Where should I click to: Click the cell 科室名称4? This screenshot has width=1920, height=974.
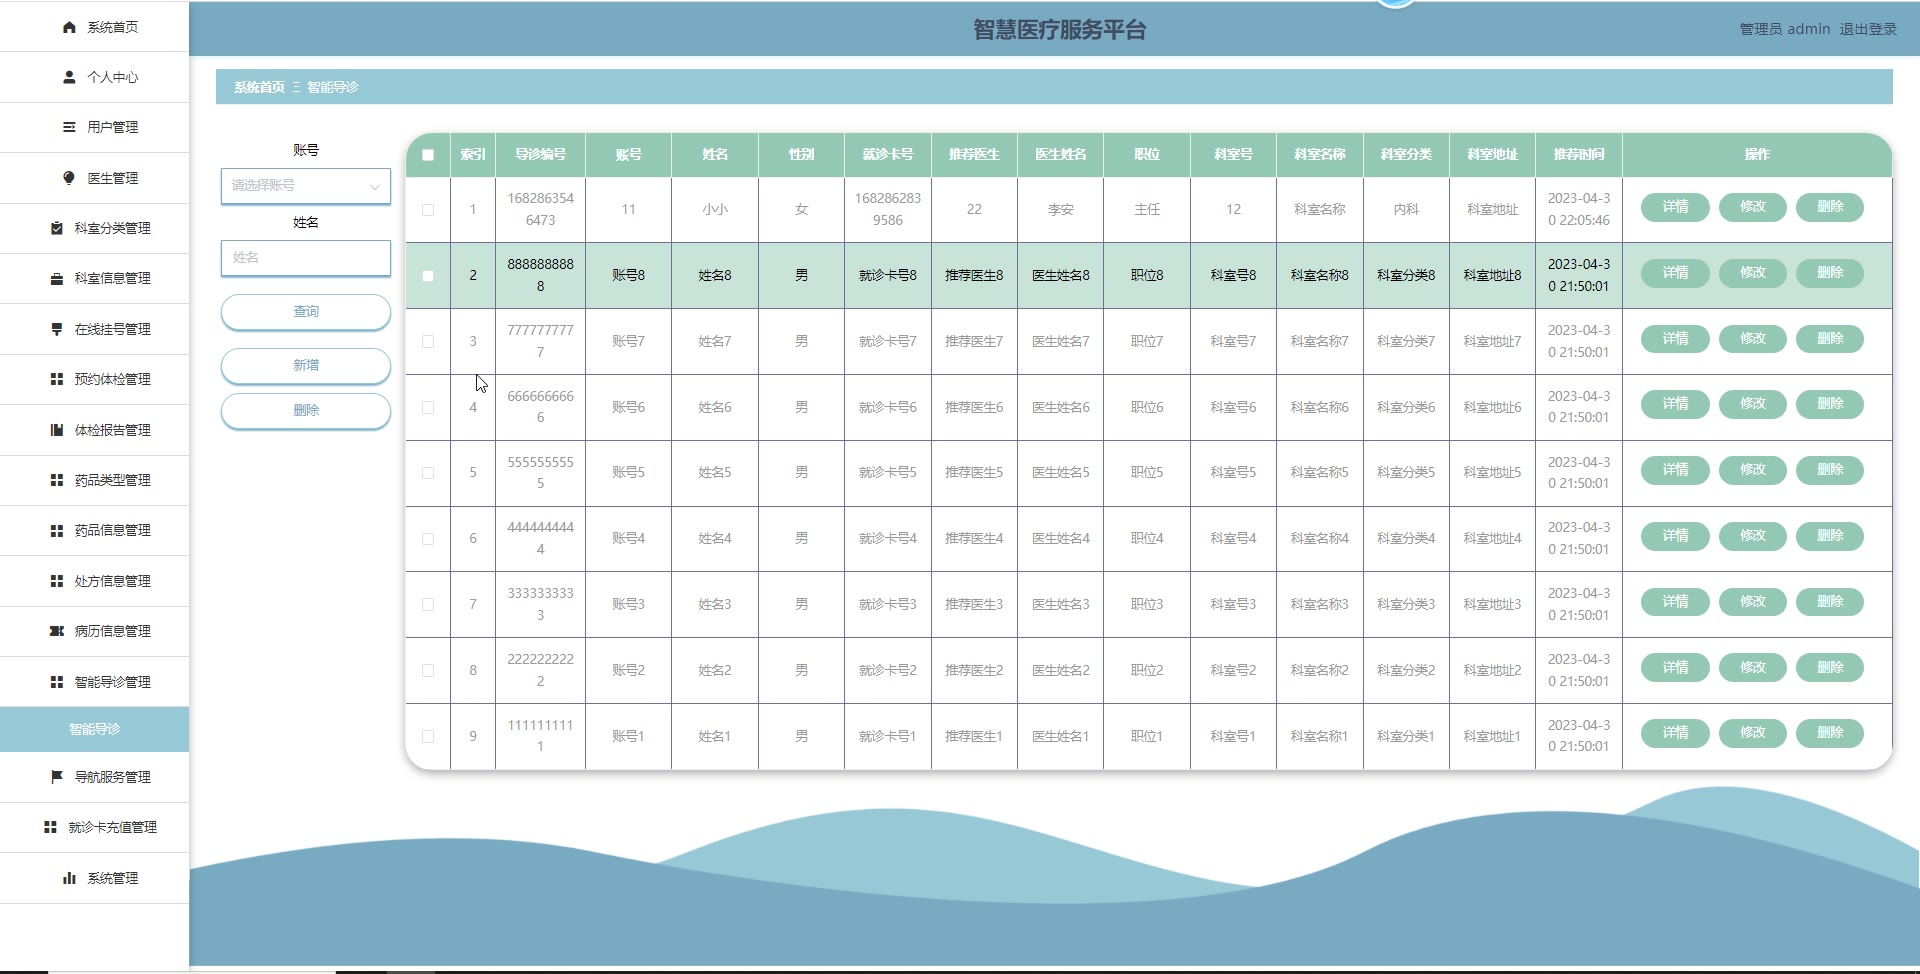1319,539
